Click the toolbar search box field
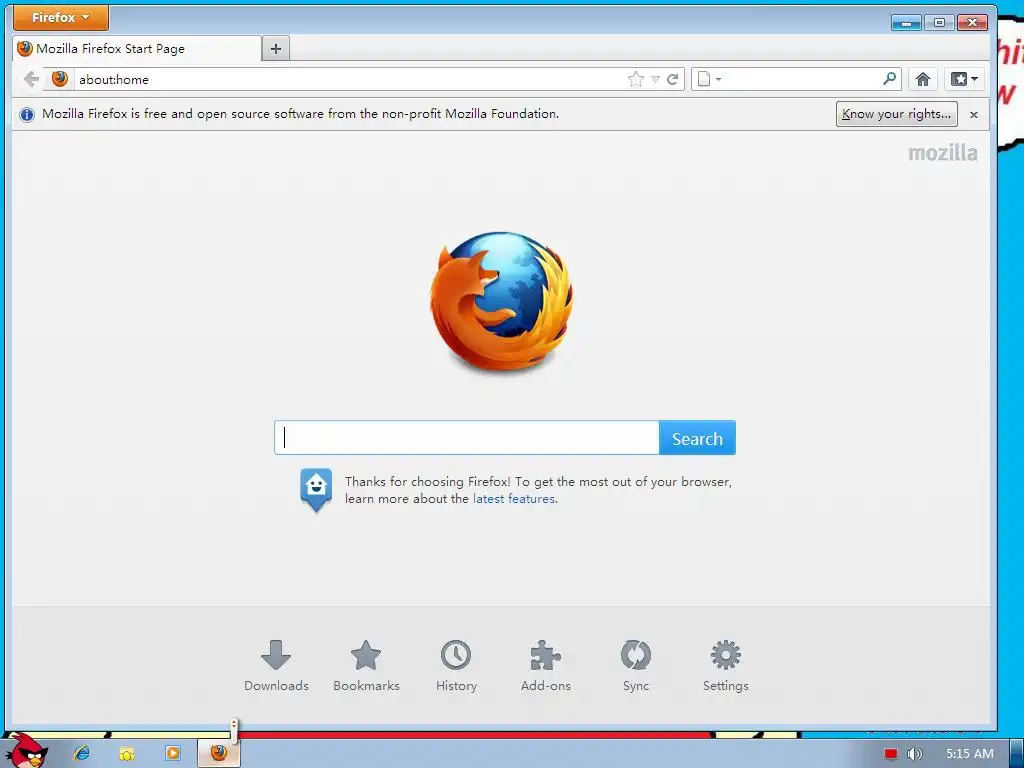Image resolution: width=1024 pixels, height=768 pixels. point(802,80)
